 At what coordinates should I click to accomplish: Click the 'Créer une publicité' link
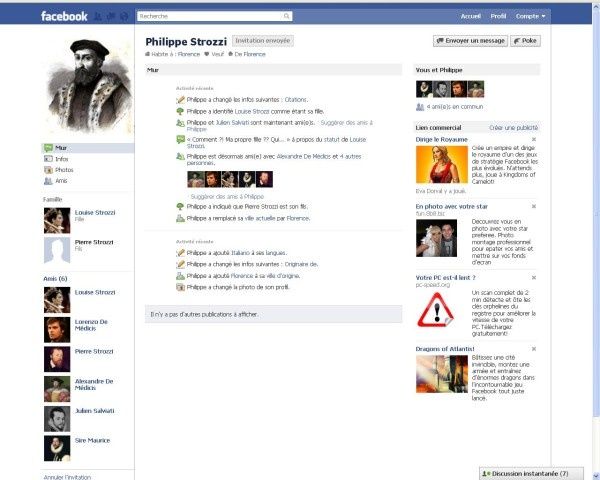click(x=513, y=128)
